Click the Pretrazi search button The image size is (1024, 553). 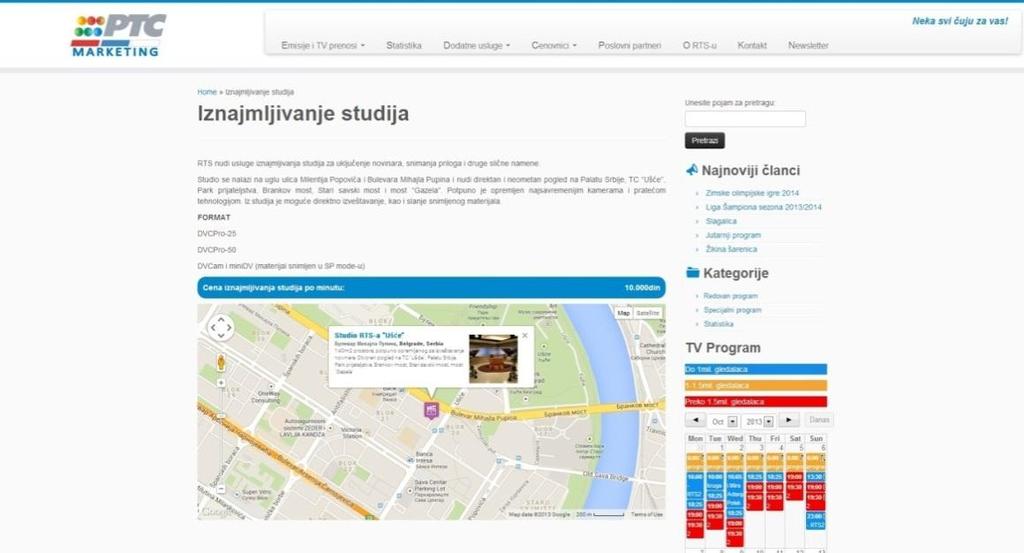pyautogui.click(x=705, y=140)
